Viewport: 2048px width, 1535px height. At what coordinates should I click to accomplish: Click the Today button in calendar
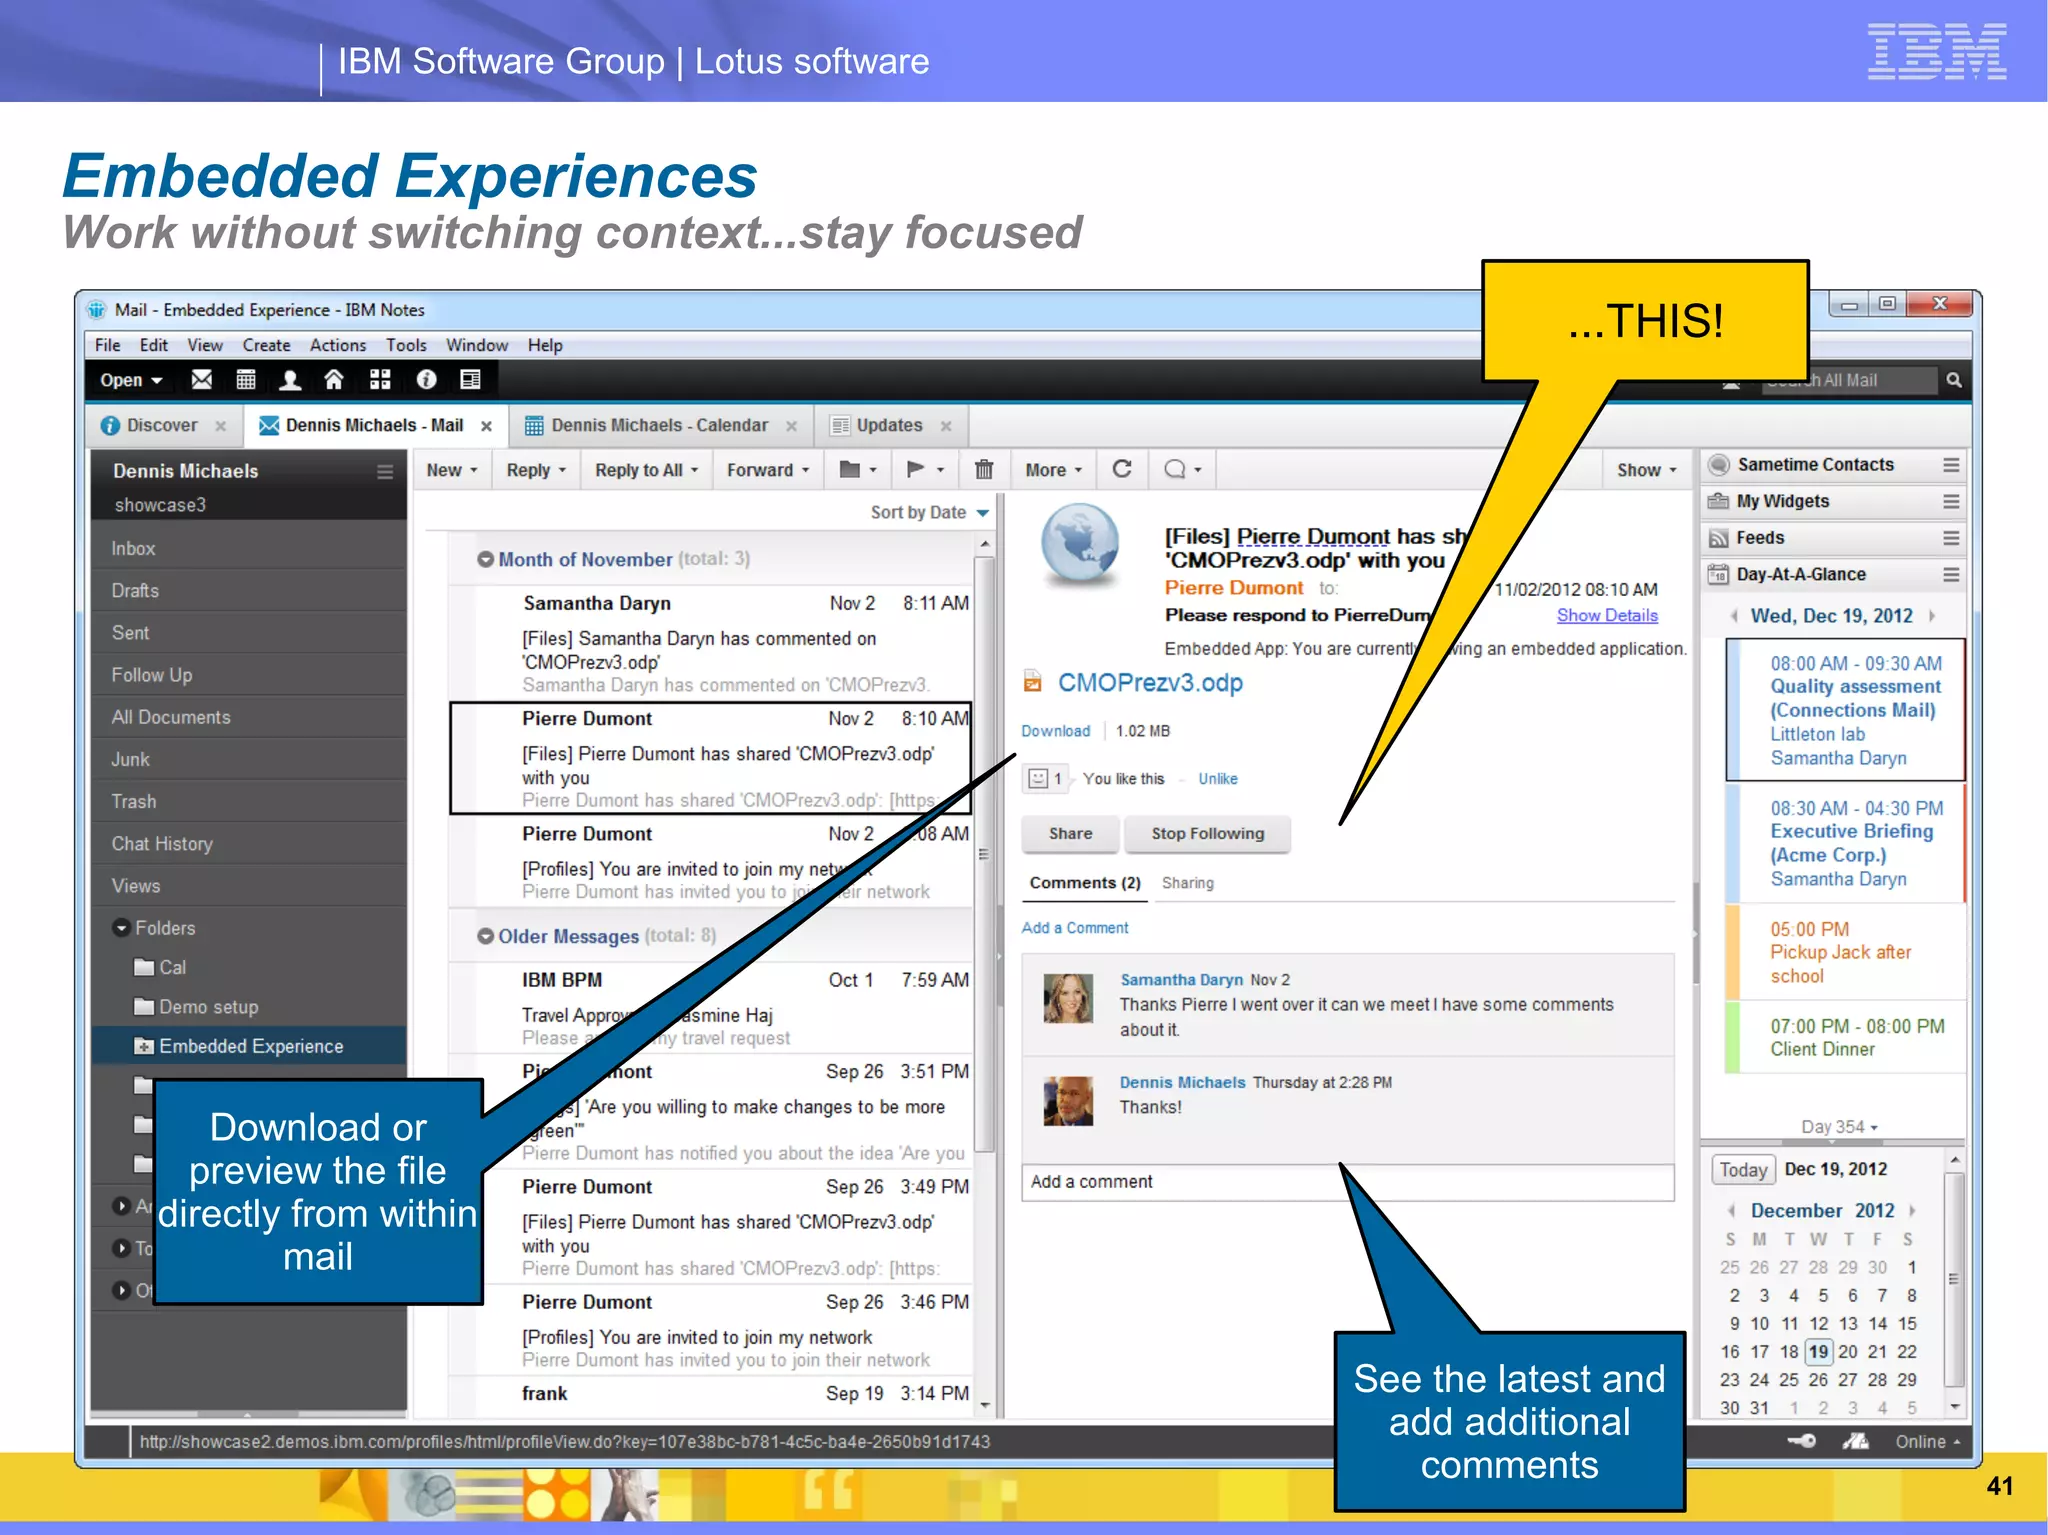pyautogui.click(x=1743, y=1169)
